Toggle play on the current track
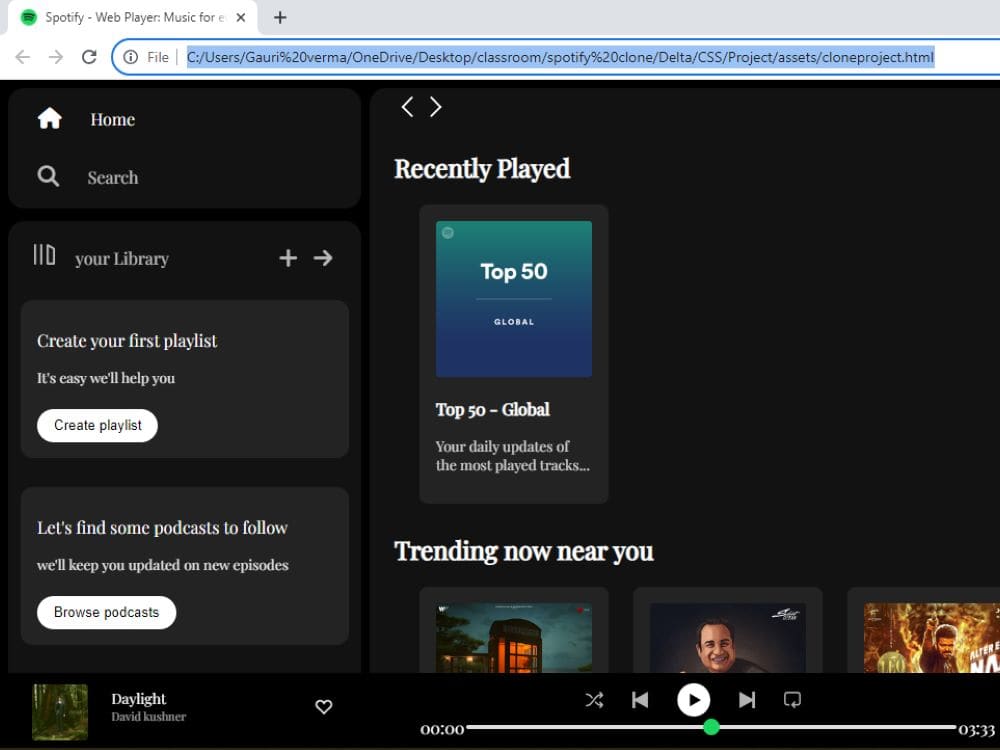This screenshot has width=1000, height=750. coord(694,700)
